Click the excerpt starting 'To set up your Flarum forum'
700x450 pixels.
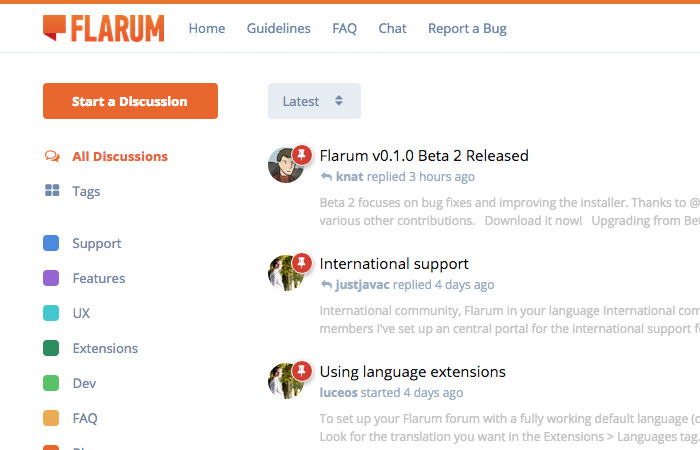click(x=510, y=428)
